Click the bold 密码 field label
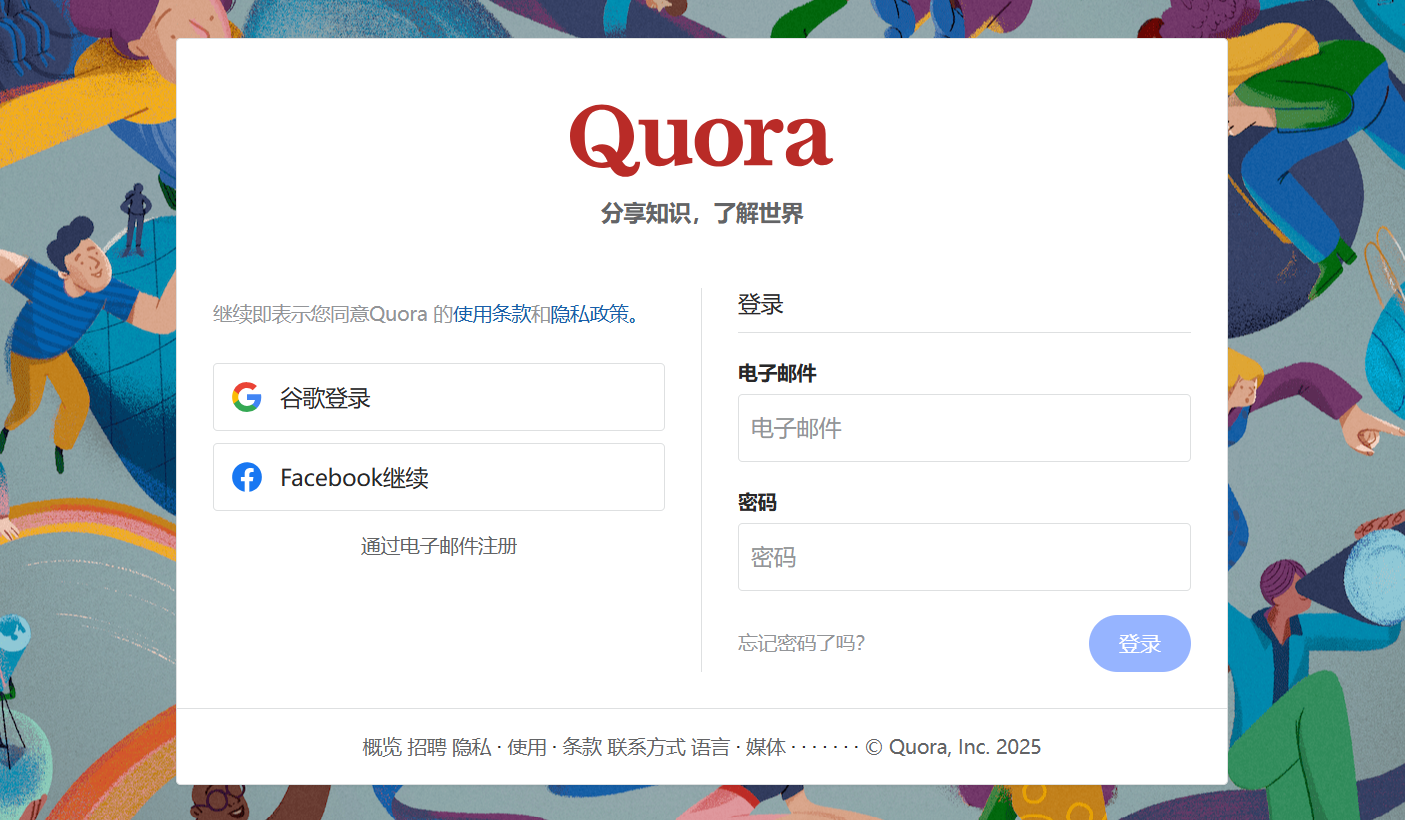The height and width of the screenshot is (820, 1405). click(757, 502)
